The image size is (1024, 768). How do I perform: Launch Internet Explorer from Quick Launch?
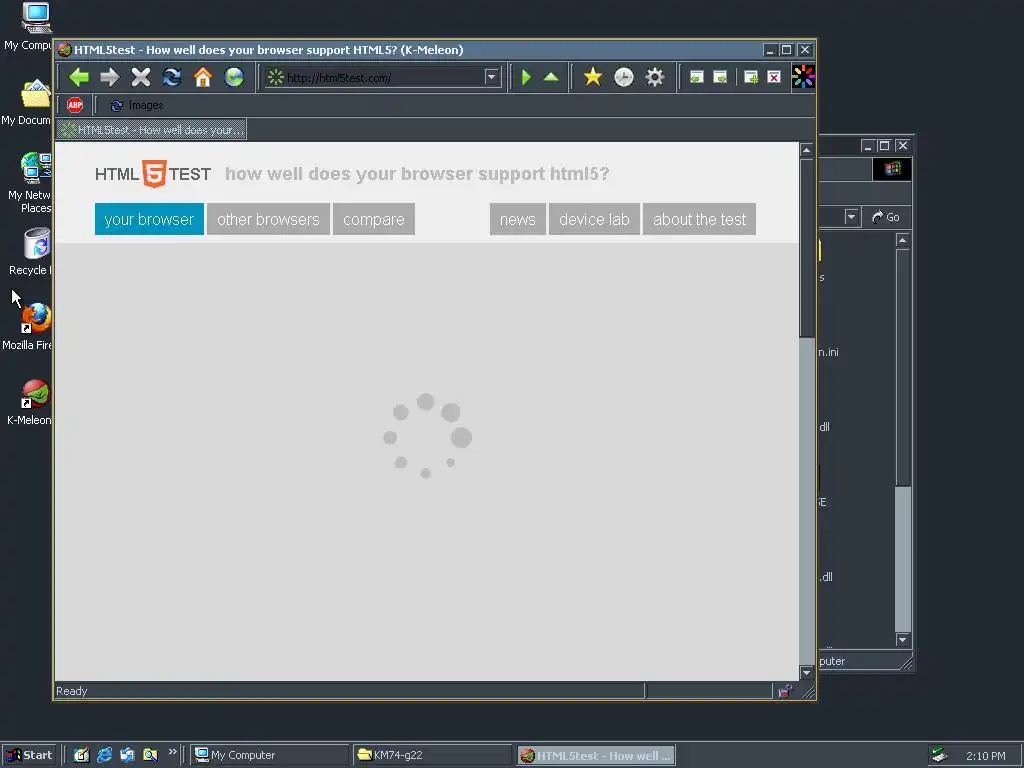click(104, 755)
